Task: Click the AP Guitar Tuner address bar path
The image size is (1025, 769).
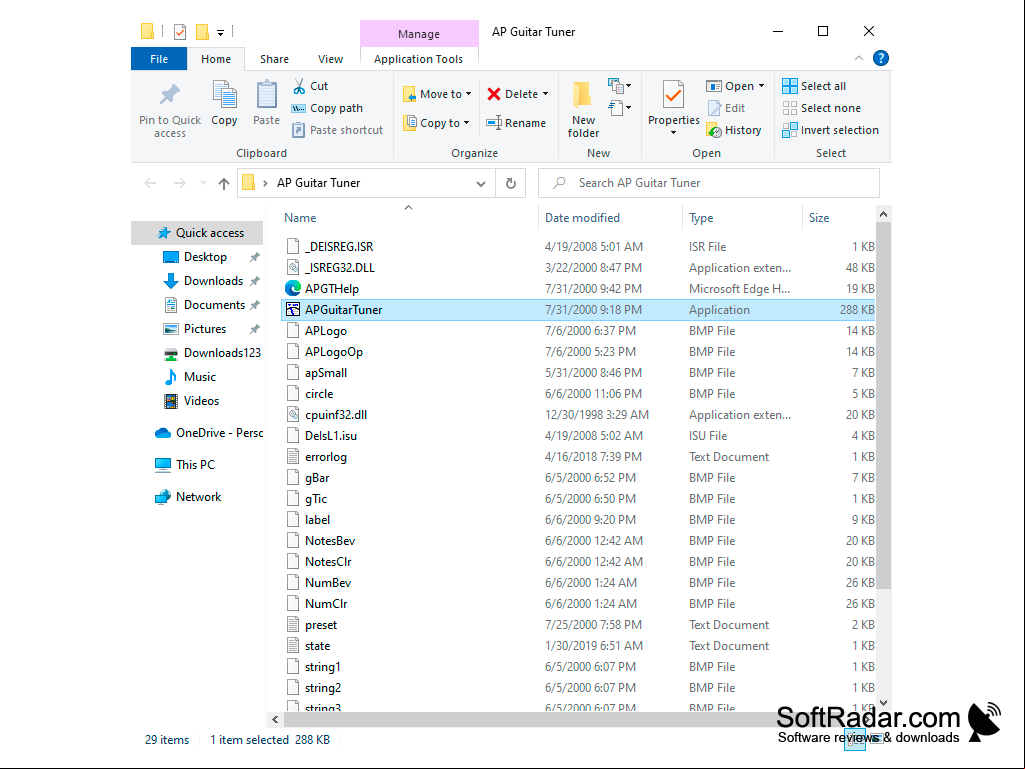Action: pos(318,183)
